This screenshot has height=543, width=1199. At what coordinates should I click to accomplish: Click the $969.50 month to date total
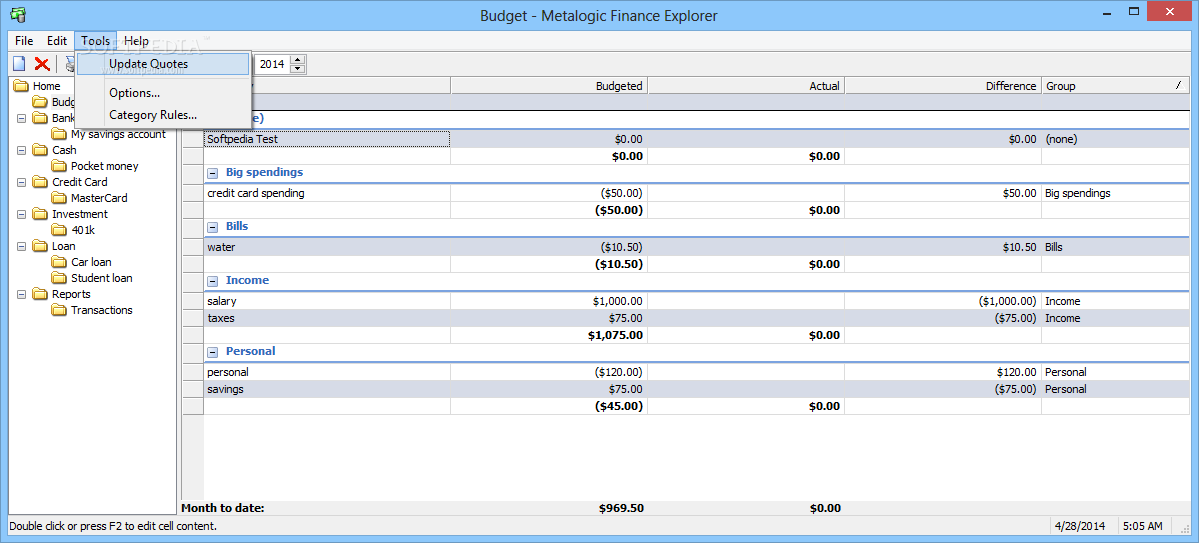click(x=619, y=508)
